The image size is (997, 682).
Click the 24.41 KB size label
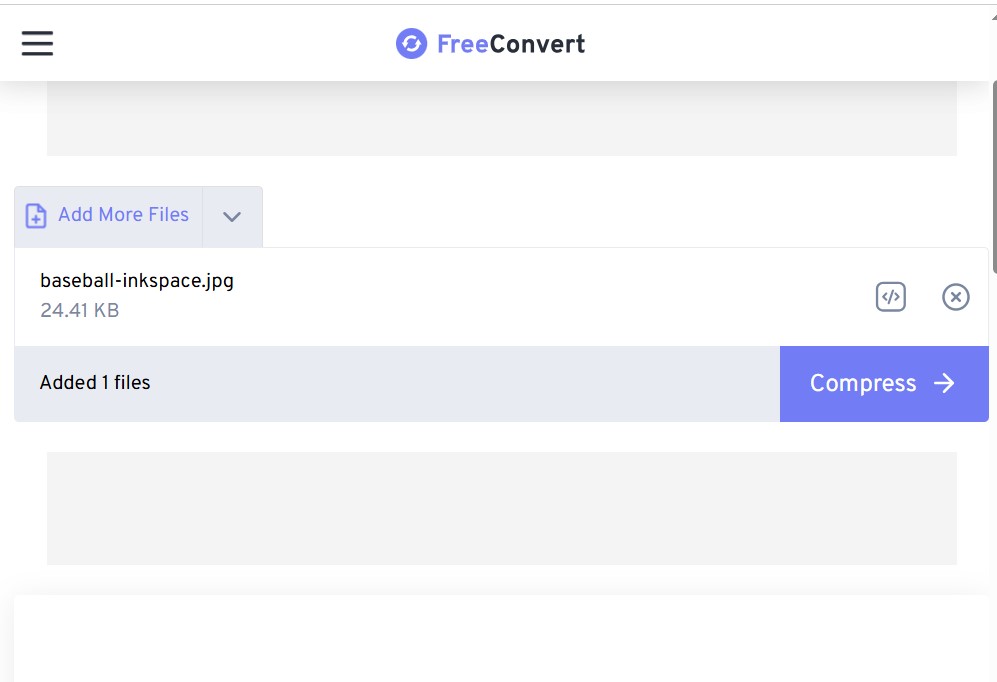click(x=79, y=310)
